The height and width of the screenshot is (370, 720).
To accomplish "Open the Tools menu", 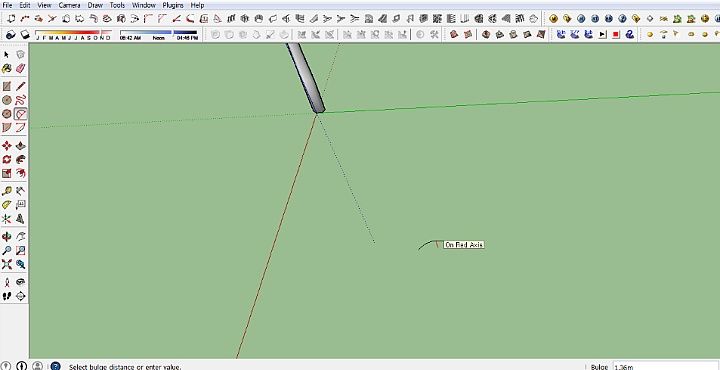I will (x=117, y=5).
